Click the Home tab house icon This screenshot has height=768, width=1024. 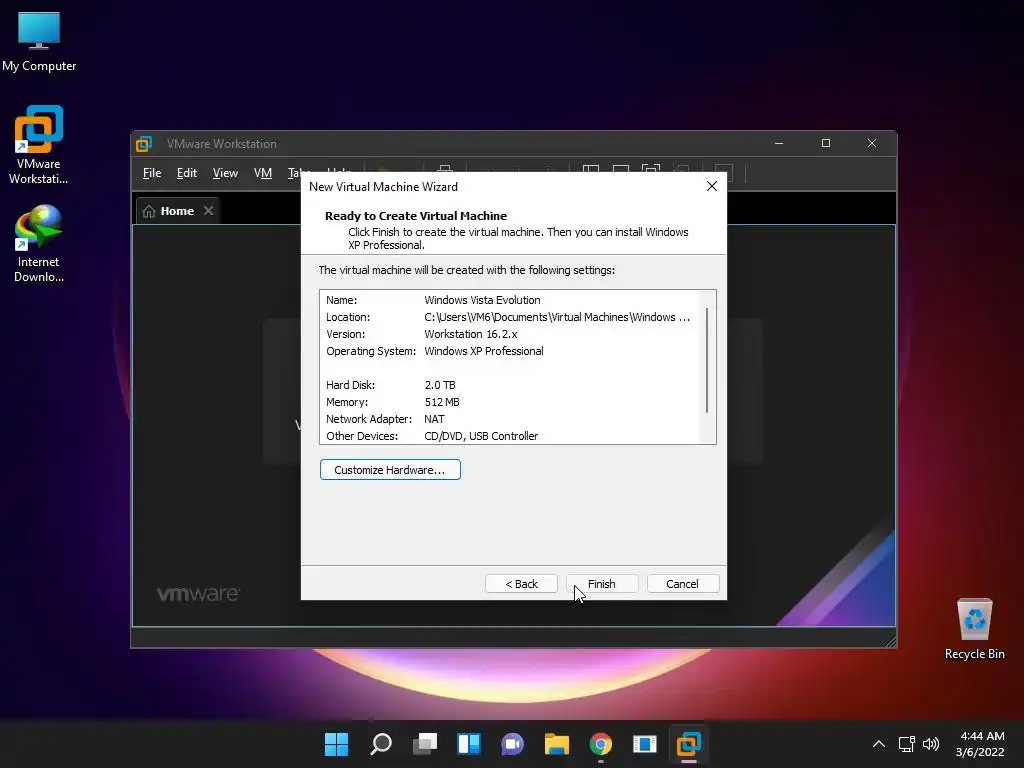pos(149,211)
